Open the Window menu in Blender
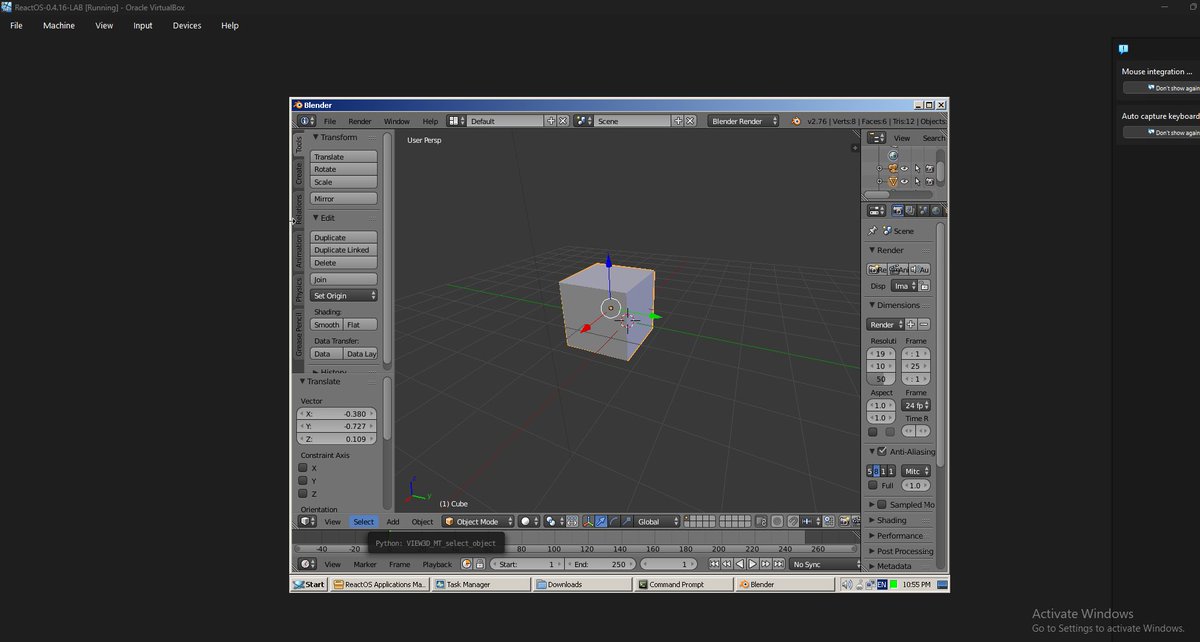Image resolution: width=1200 pixels, height=642 pixels. (397, 121)
